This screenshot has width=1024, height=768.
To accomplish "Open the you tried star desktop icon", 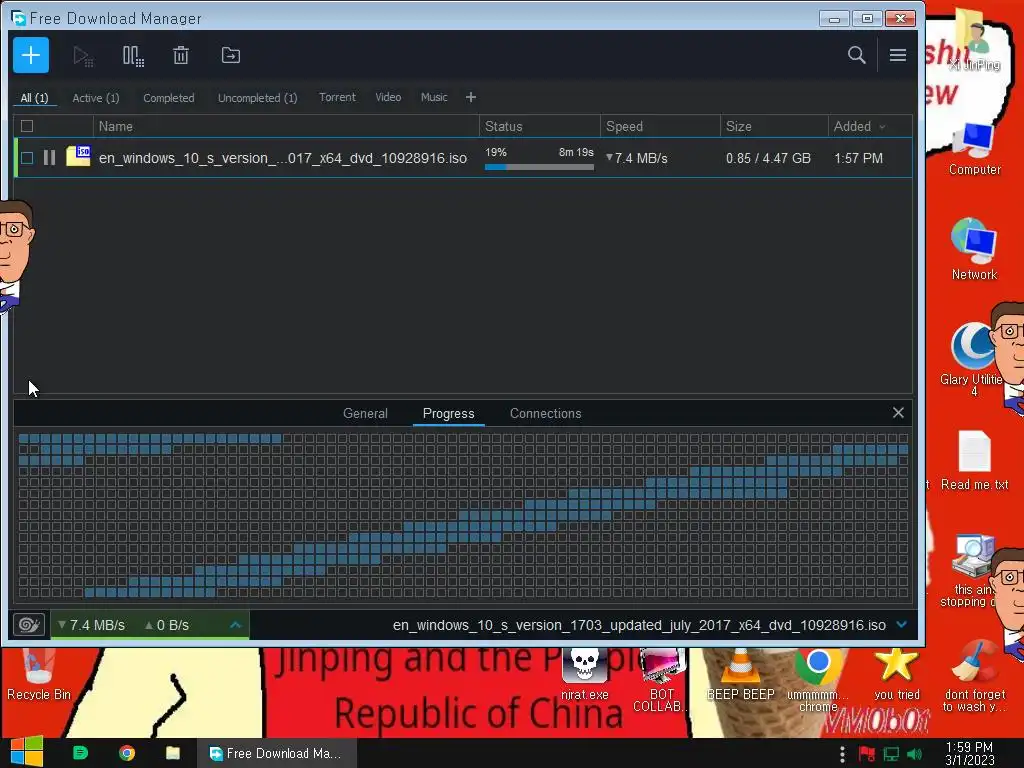I will pyautogui.click(x=897, y=674).
